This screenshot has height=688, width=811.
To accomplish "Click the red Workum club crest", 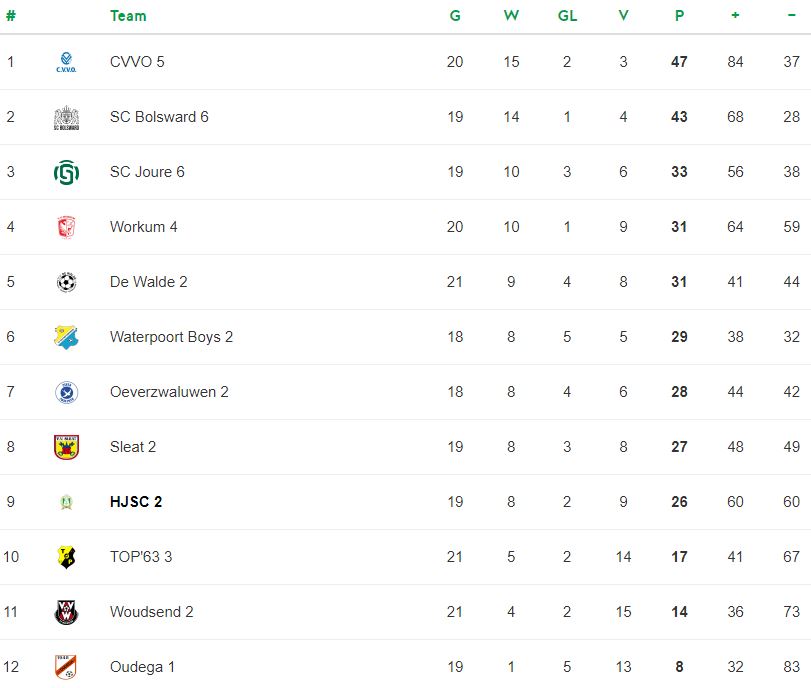I will (66, 227).
